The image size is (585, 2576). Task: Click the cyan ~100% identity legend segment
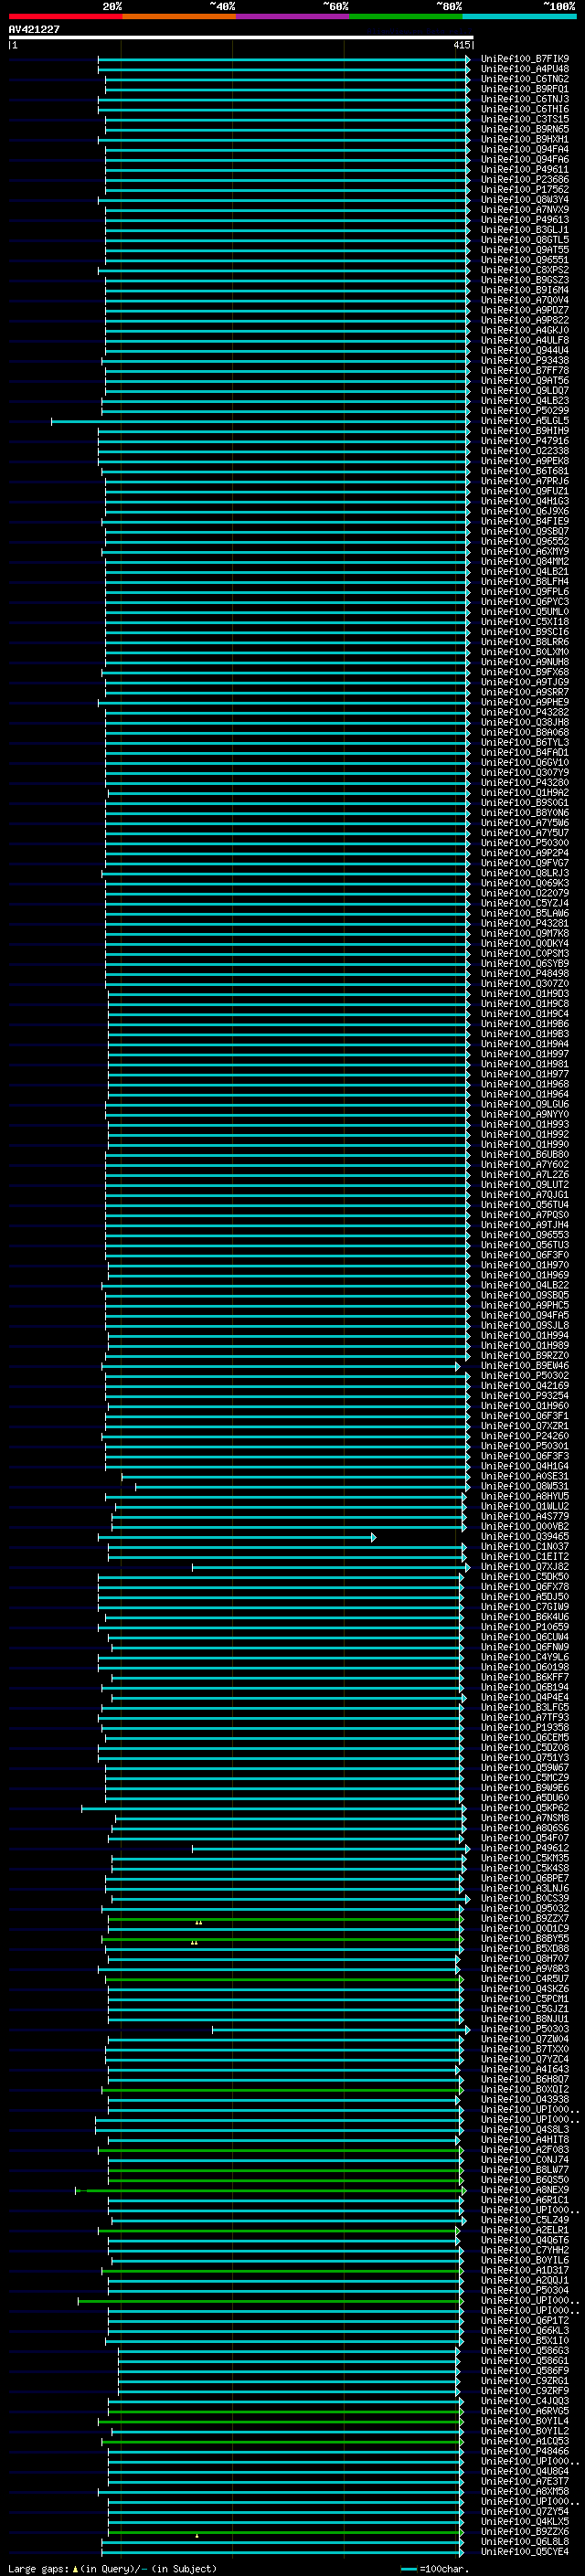518,16
